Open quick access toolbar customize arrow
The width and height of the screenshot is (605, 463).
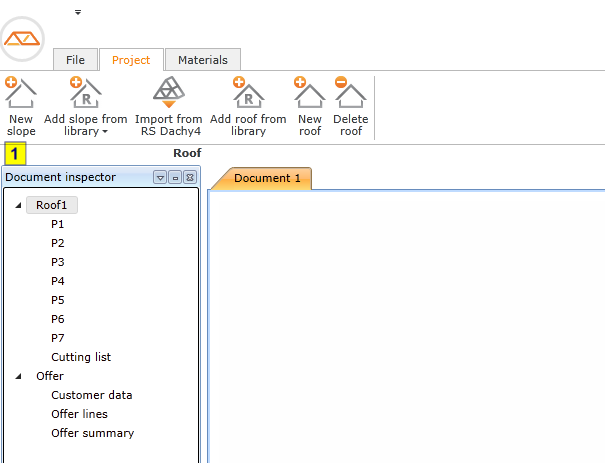pyautogui.click(x=78, y=12)
